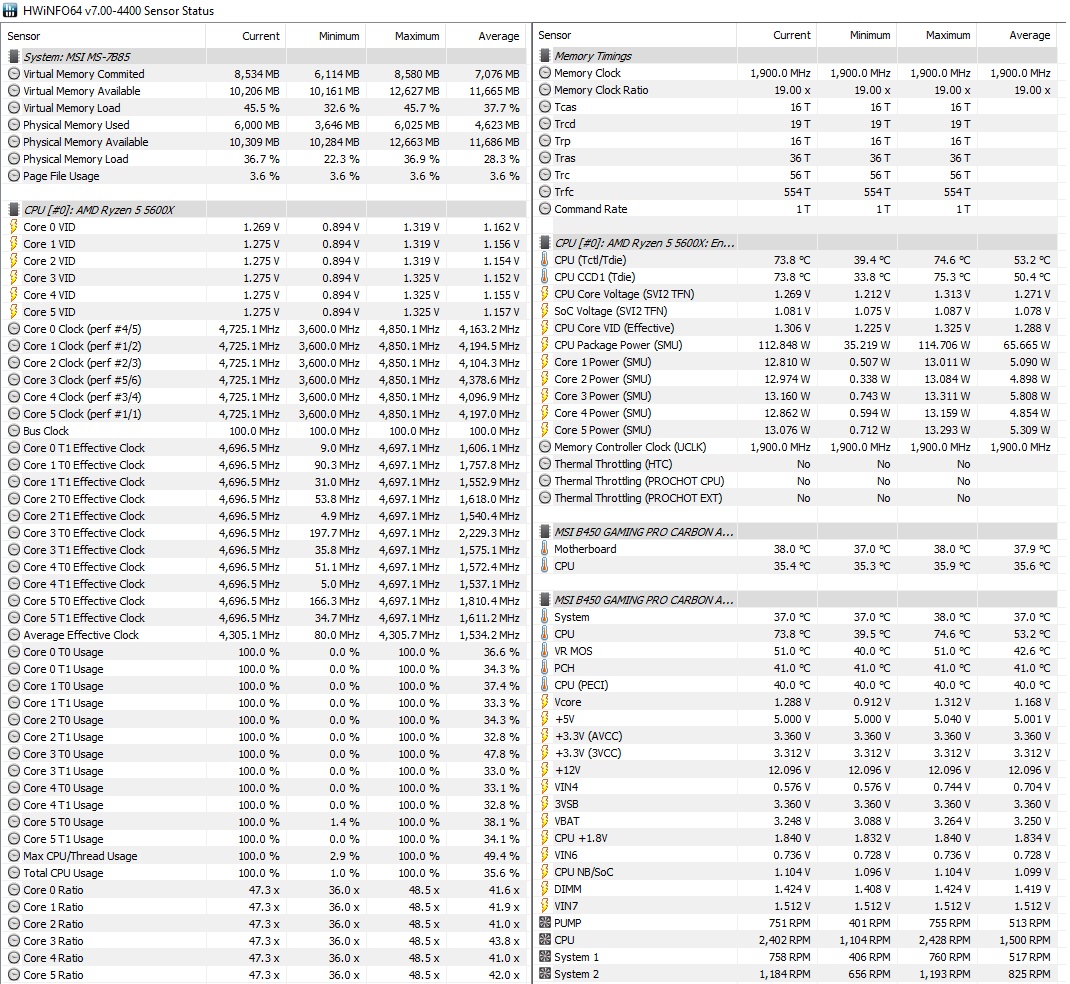Select CPU Core VID (Effective) row

796,328
